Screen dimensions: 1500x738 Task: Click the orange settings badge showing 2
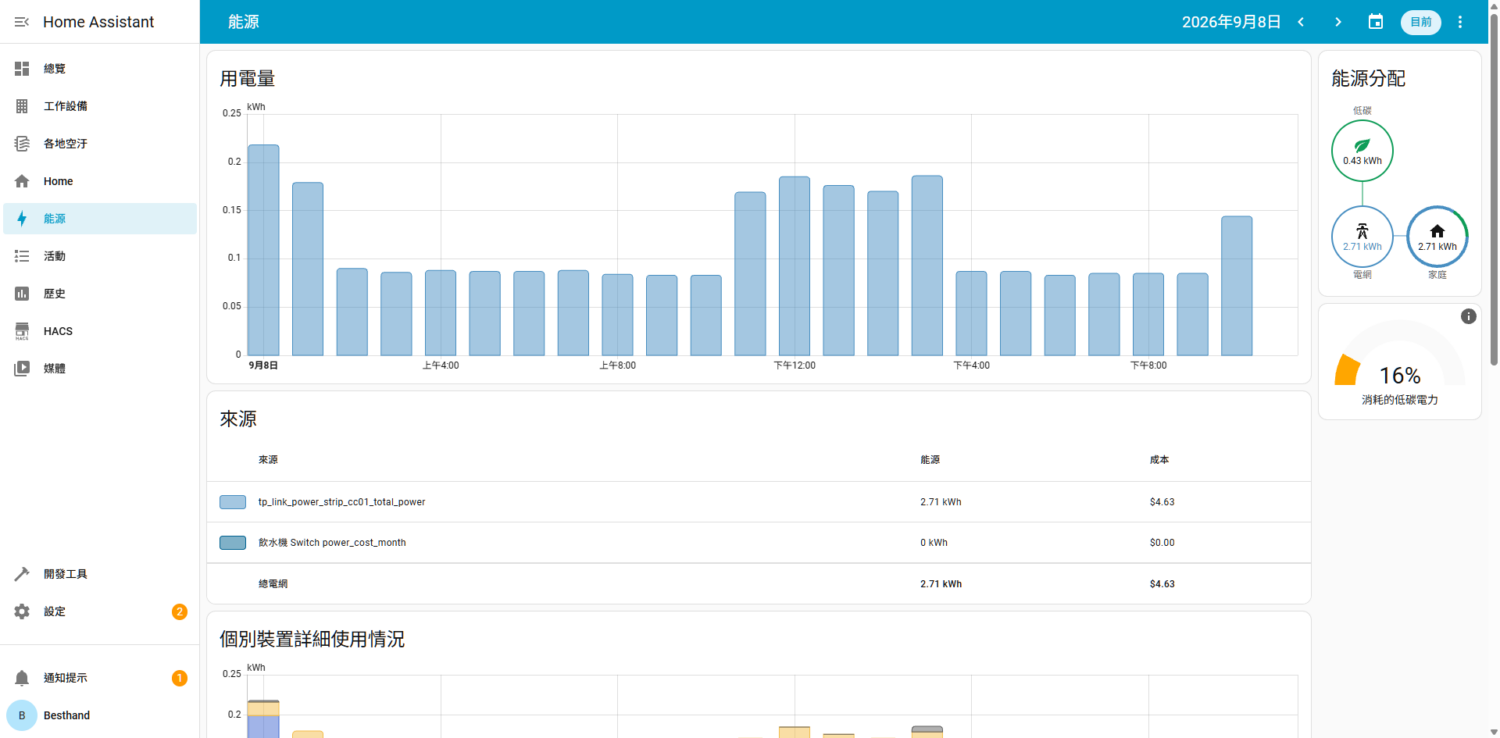pyautogui.click(x=180, y=612)
